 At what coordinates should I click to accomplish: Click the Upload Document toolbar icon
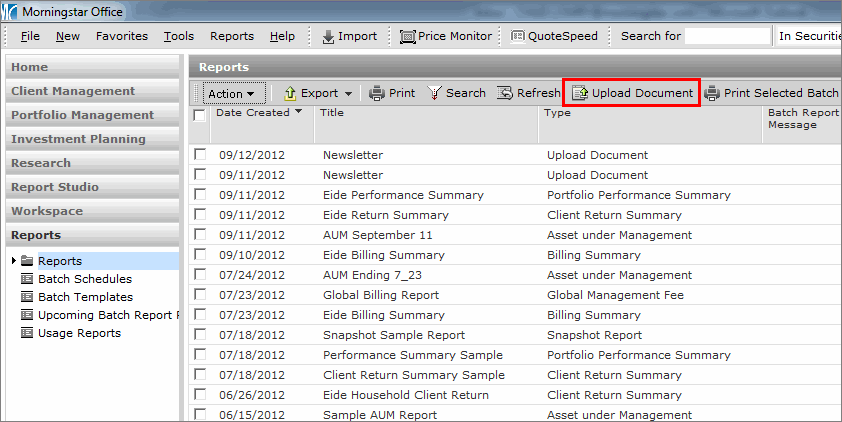[580, 93]
